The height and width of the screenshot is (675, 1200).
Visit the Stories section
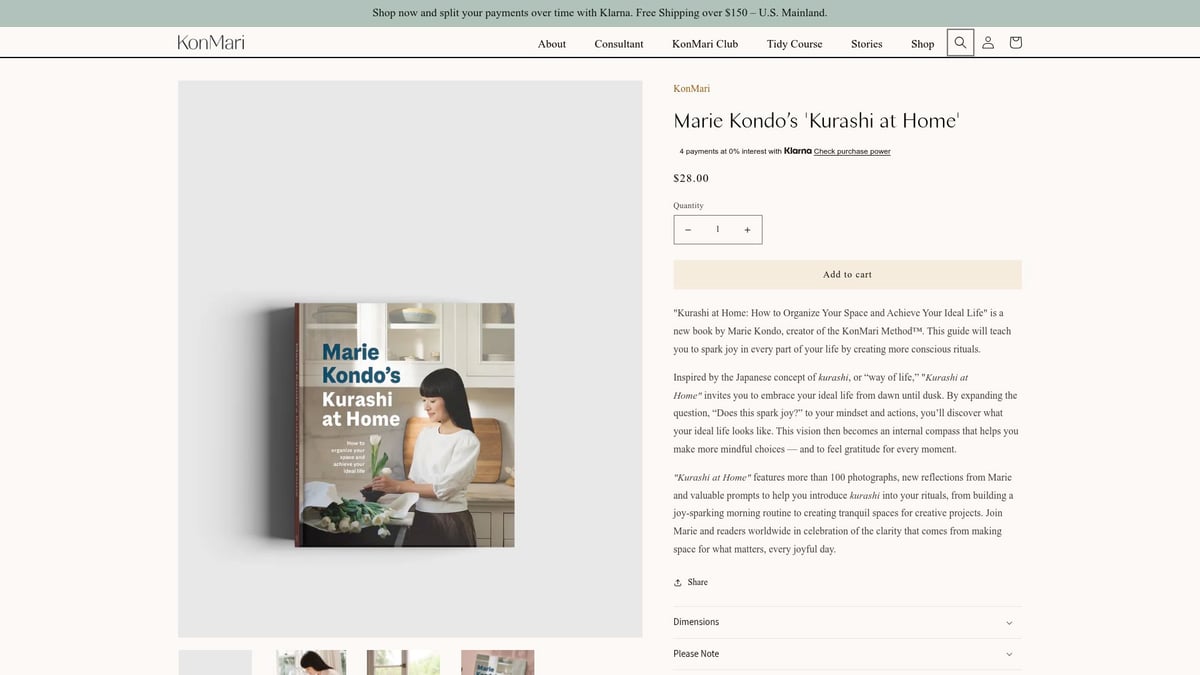point(866,44)
